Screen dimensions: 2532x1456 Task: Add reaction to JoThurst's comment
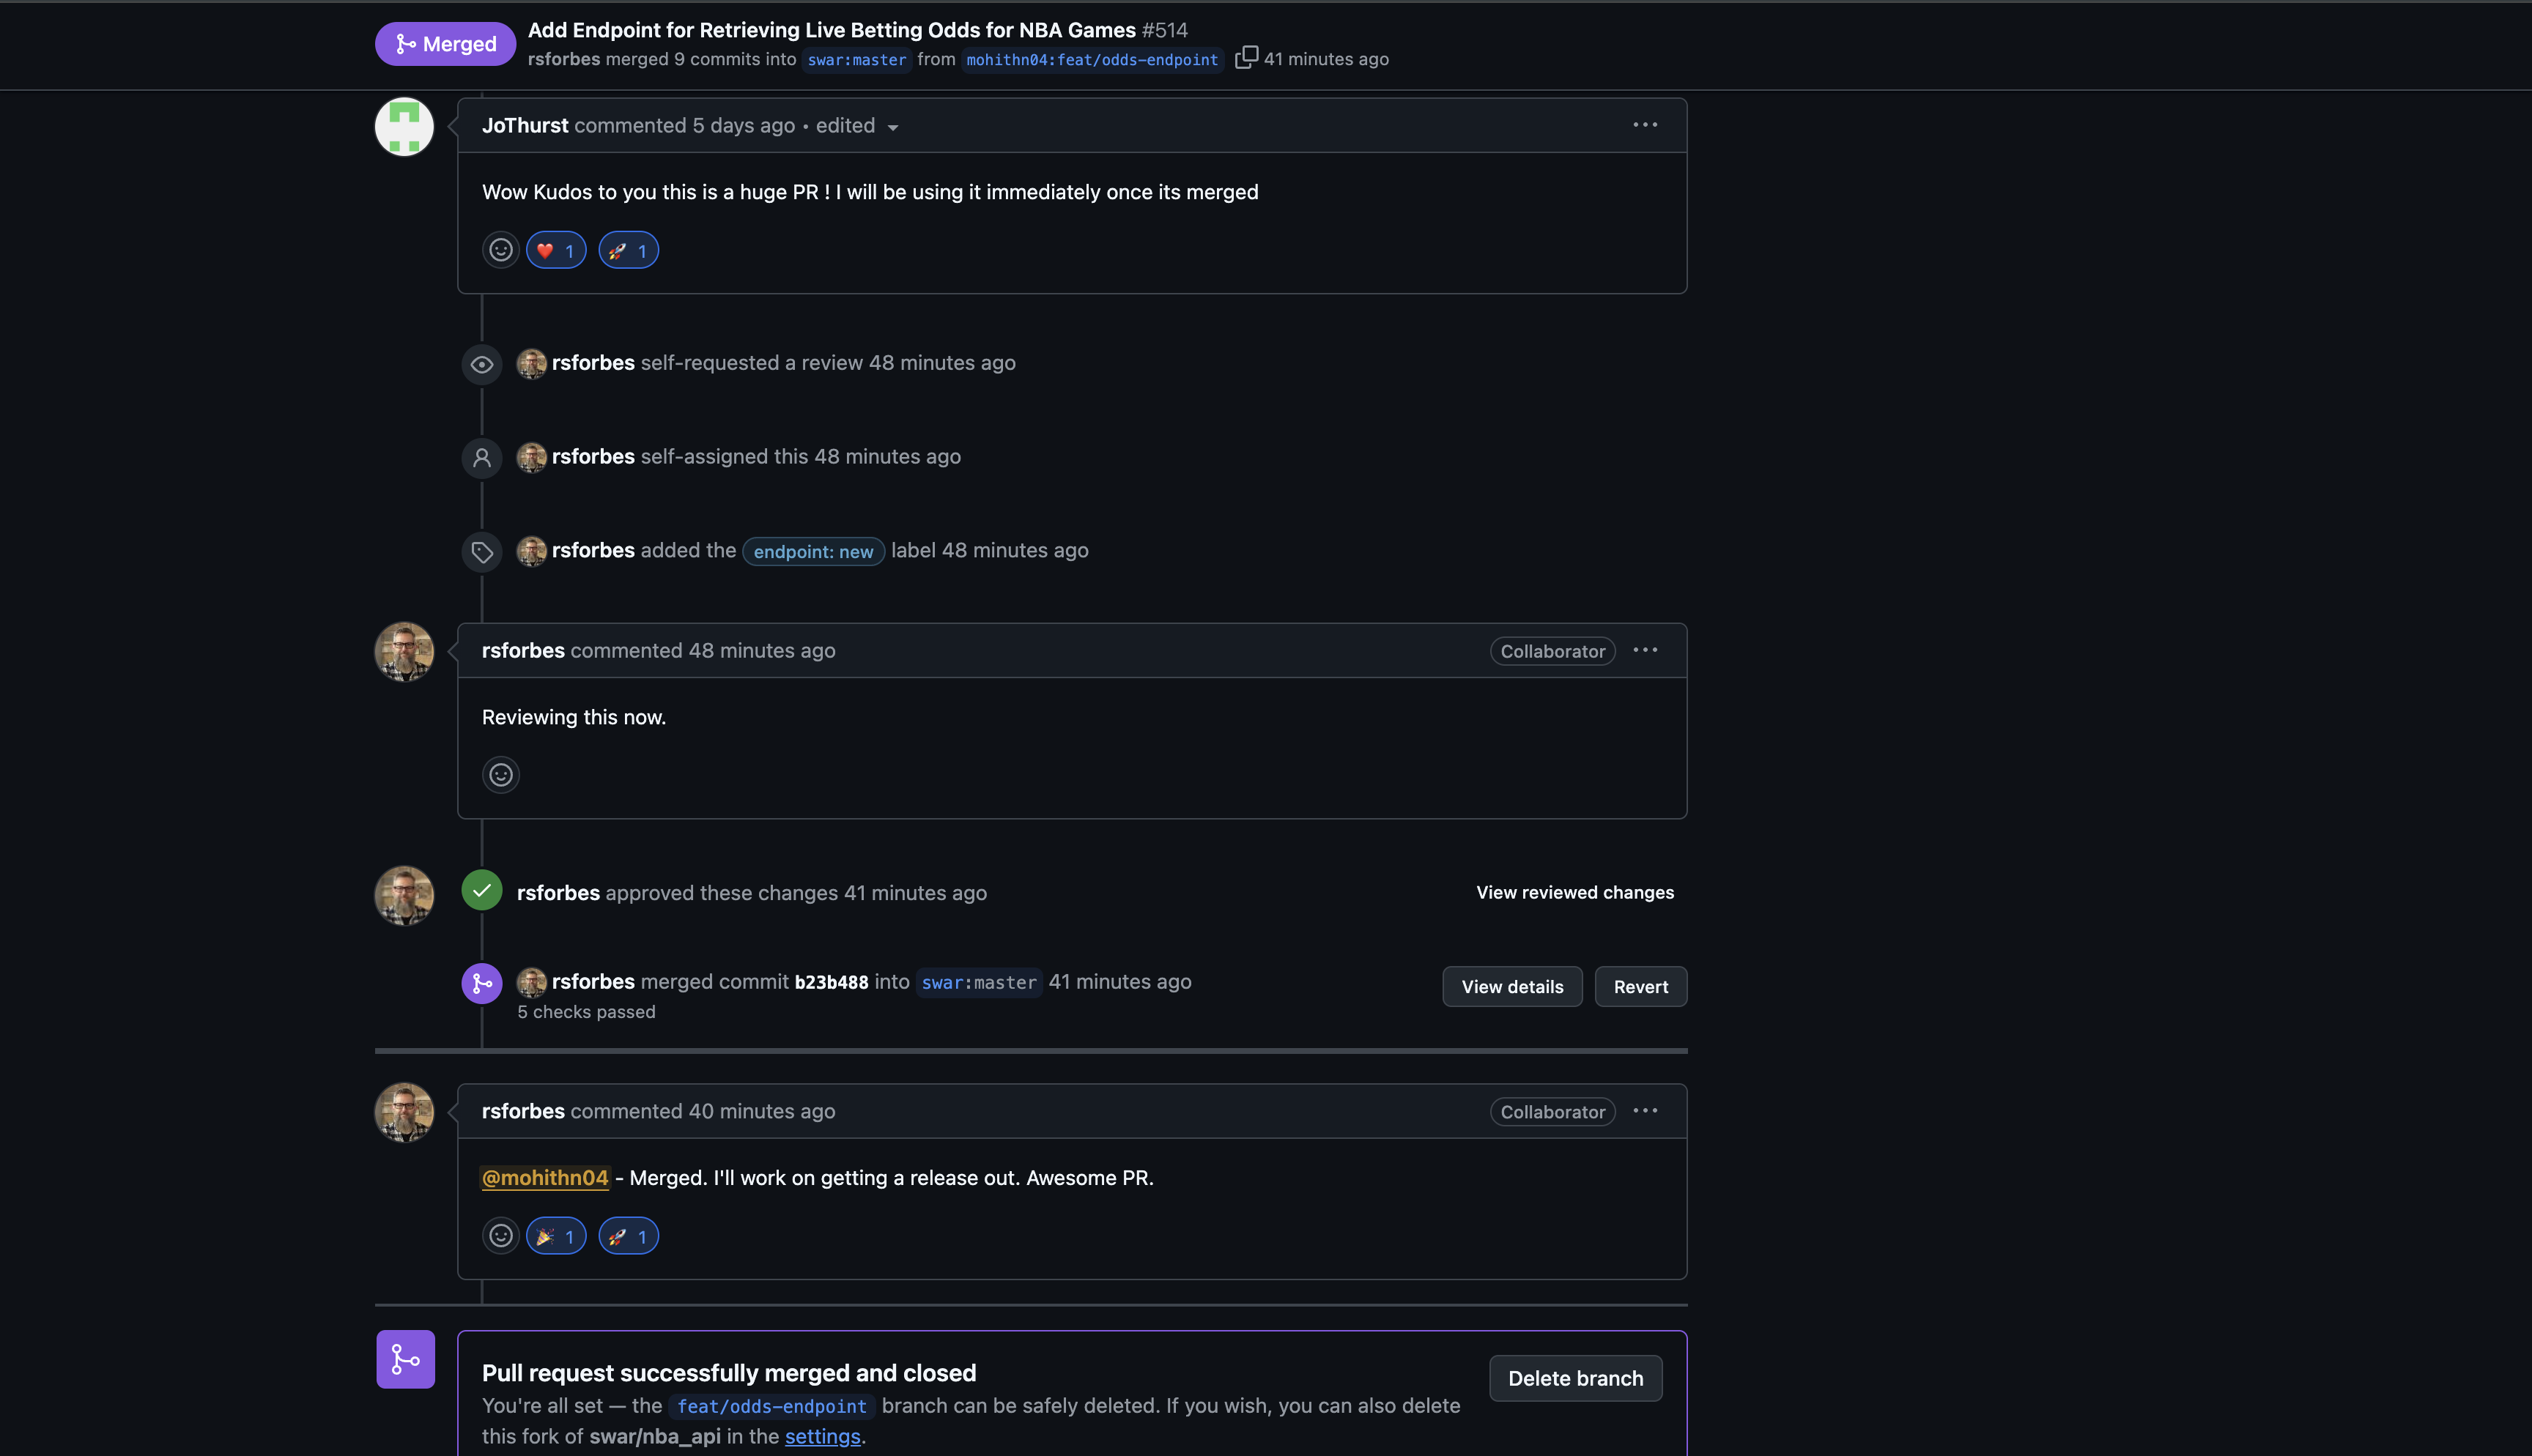[x=500, y=250]
